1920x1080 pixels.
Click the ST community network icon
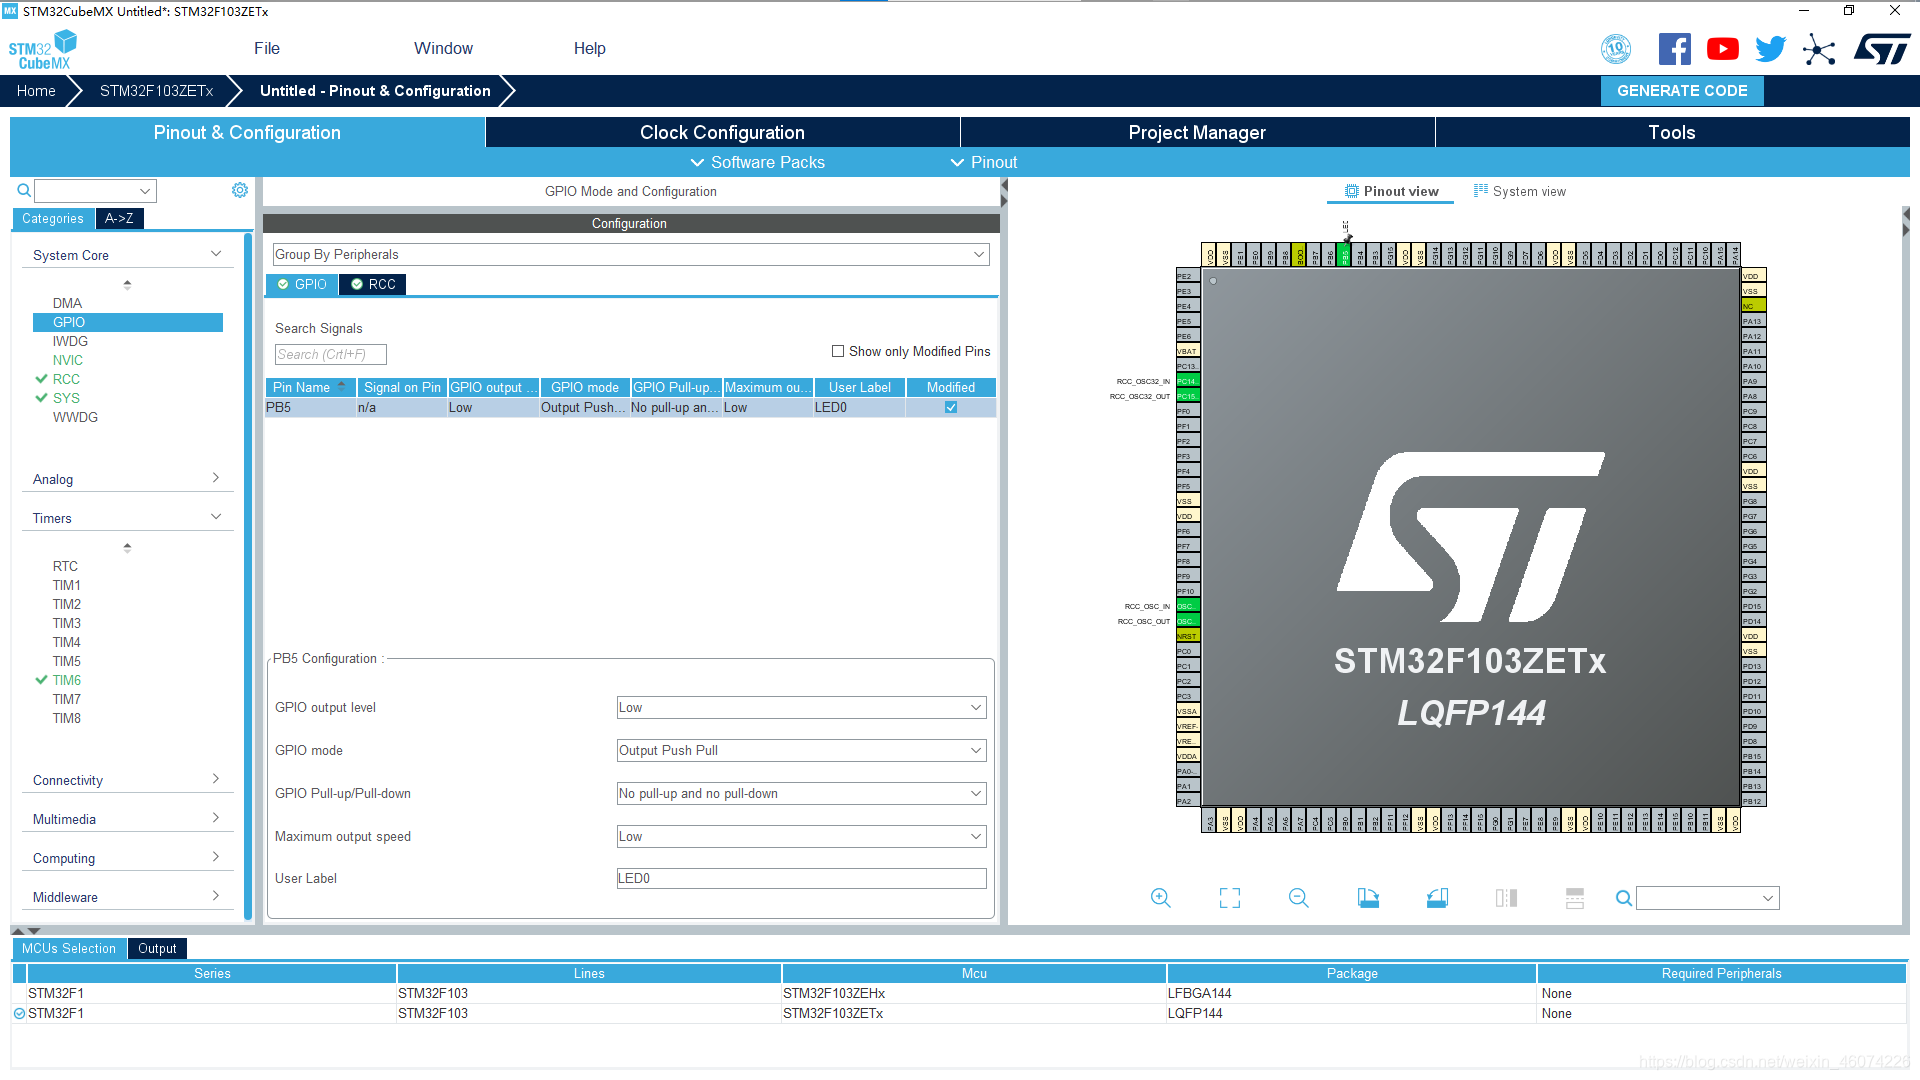[1818, 49]
